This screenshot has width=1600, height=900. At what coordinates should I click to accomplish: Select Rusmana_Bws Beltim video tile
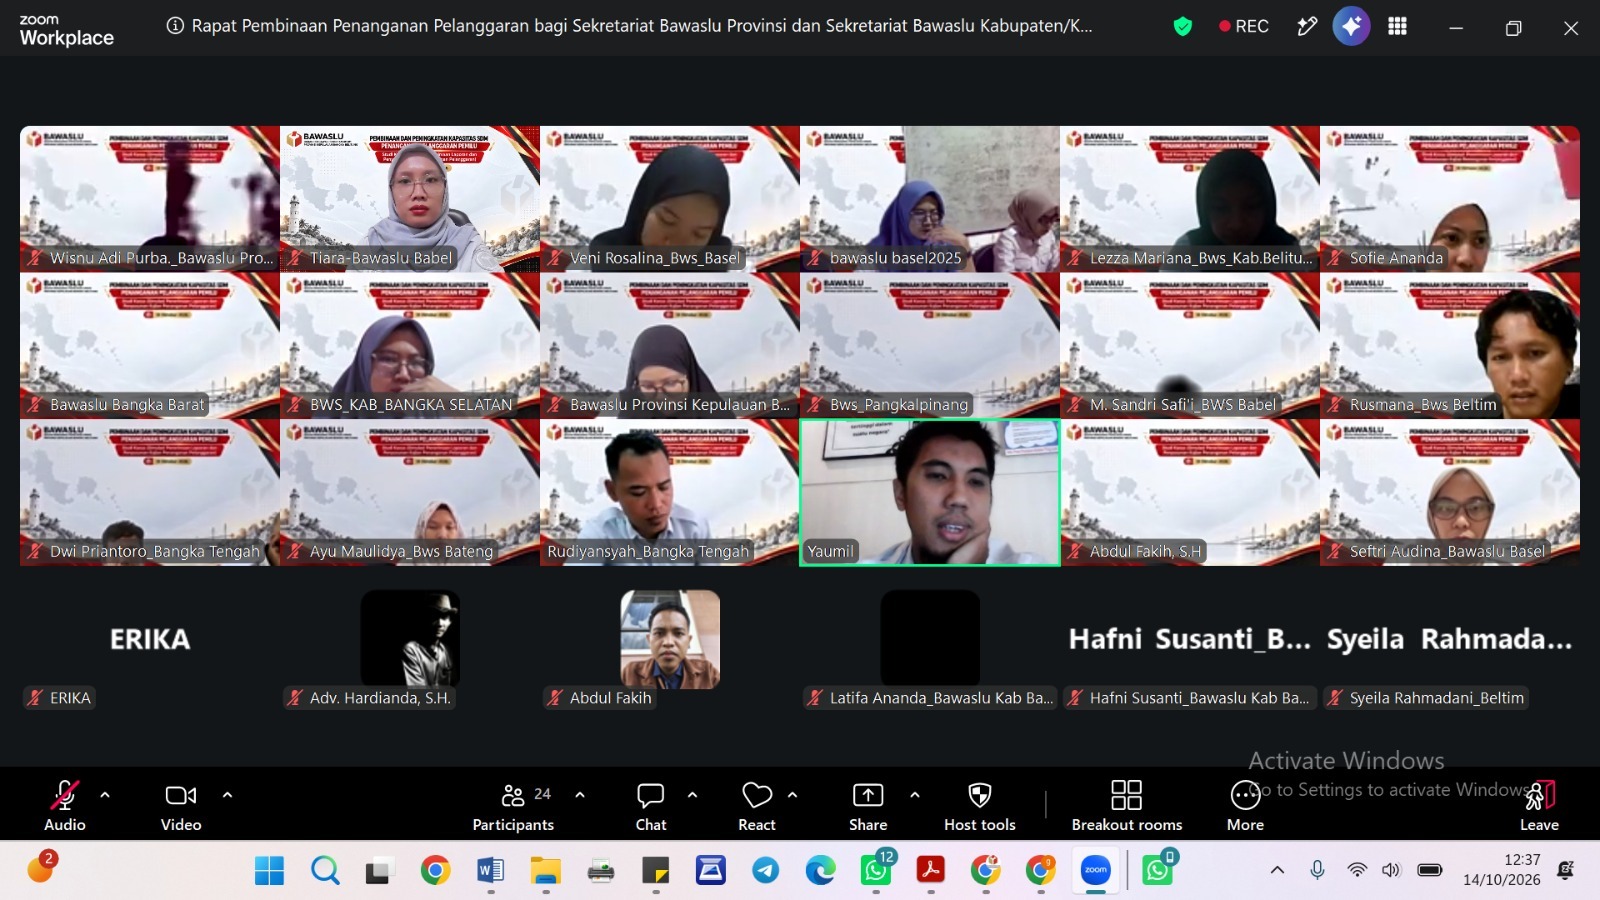(x=1450, y=346)
